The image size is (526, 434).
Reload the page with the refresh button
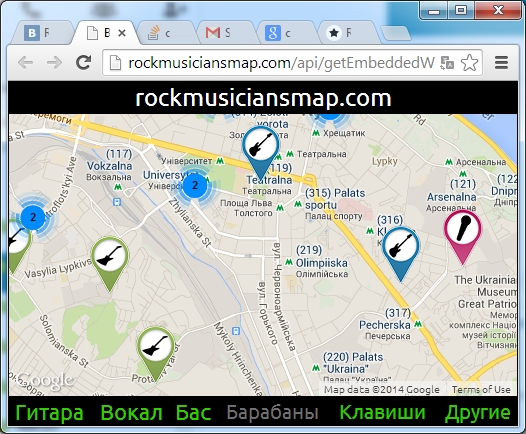[x=84, y=62]
